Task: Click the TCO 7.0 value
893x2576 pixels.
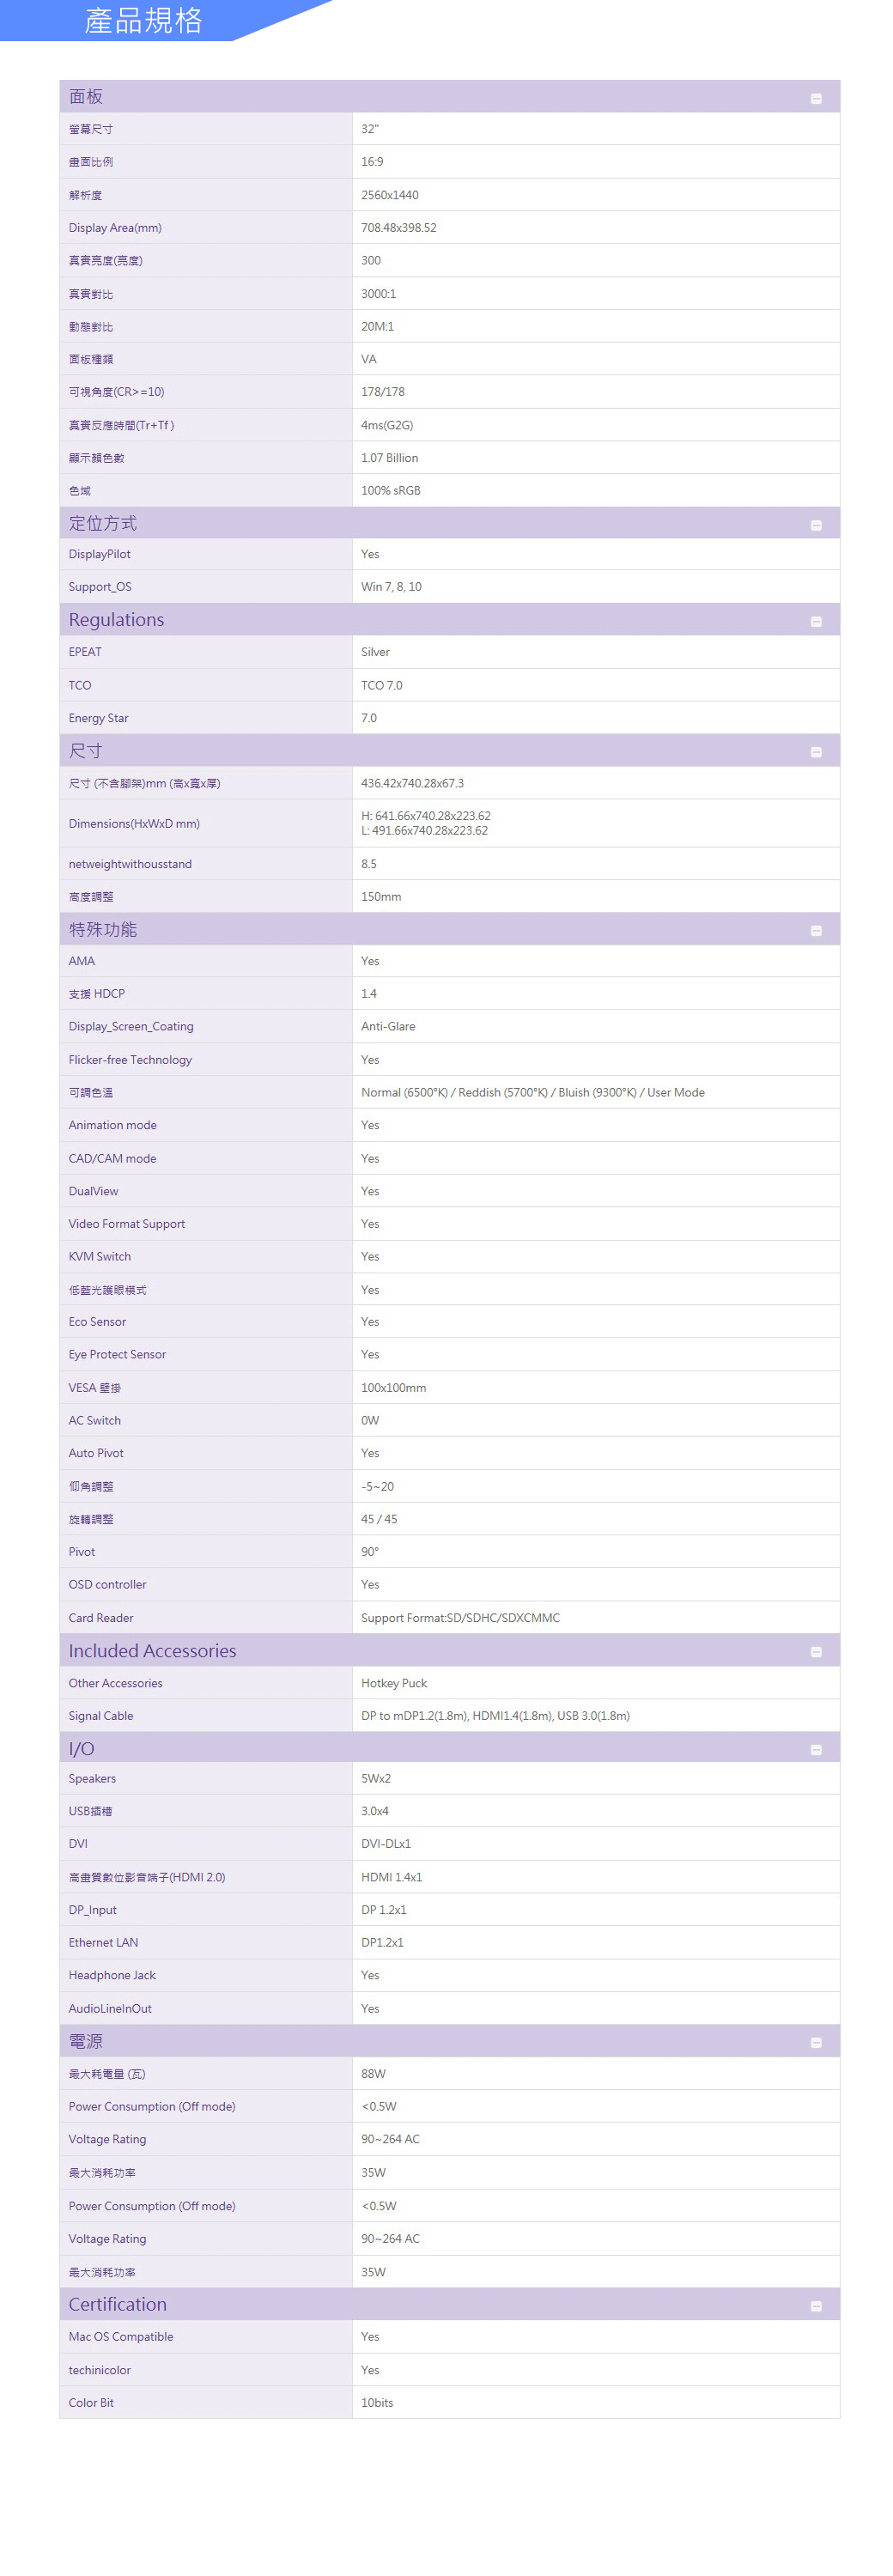Action: (381, 685)
